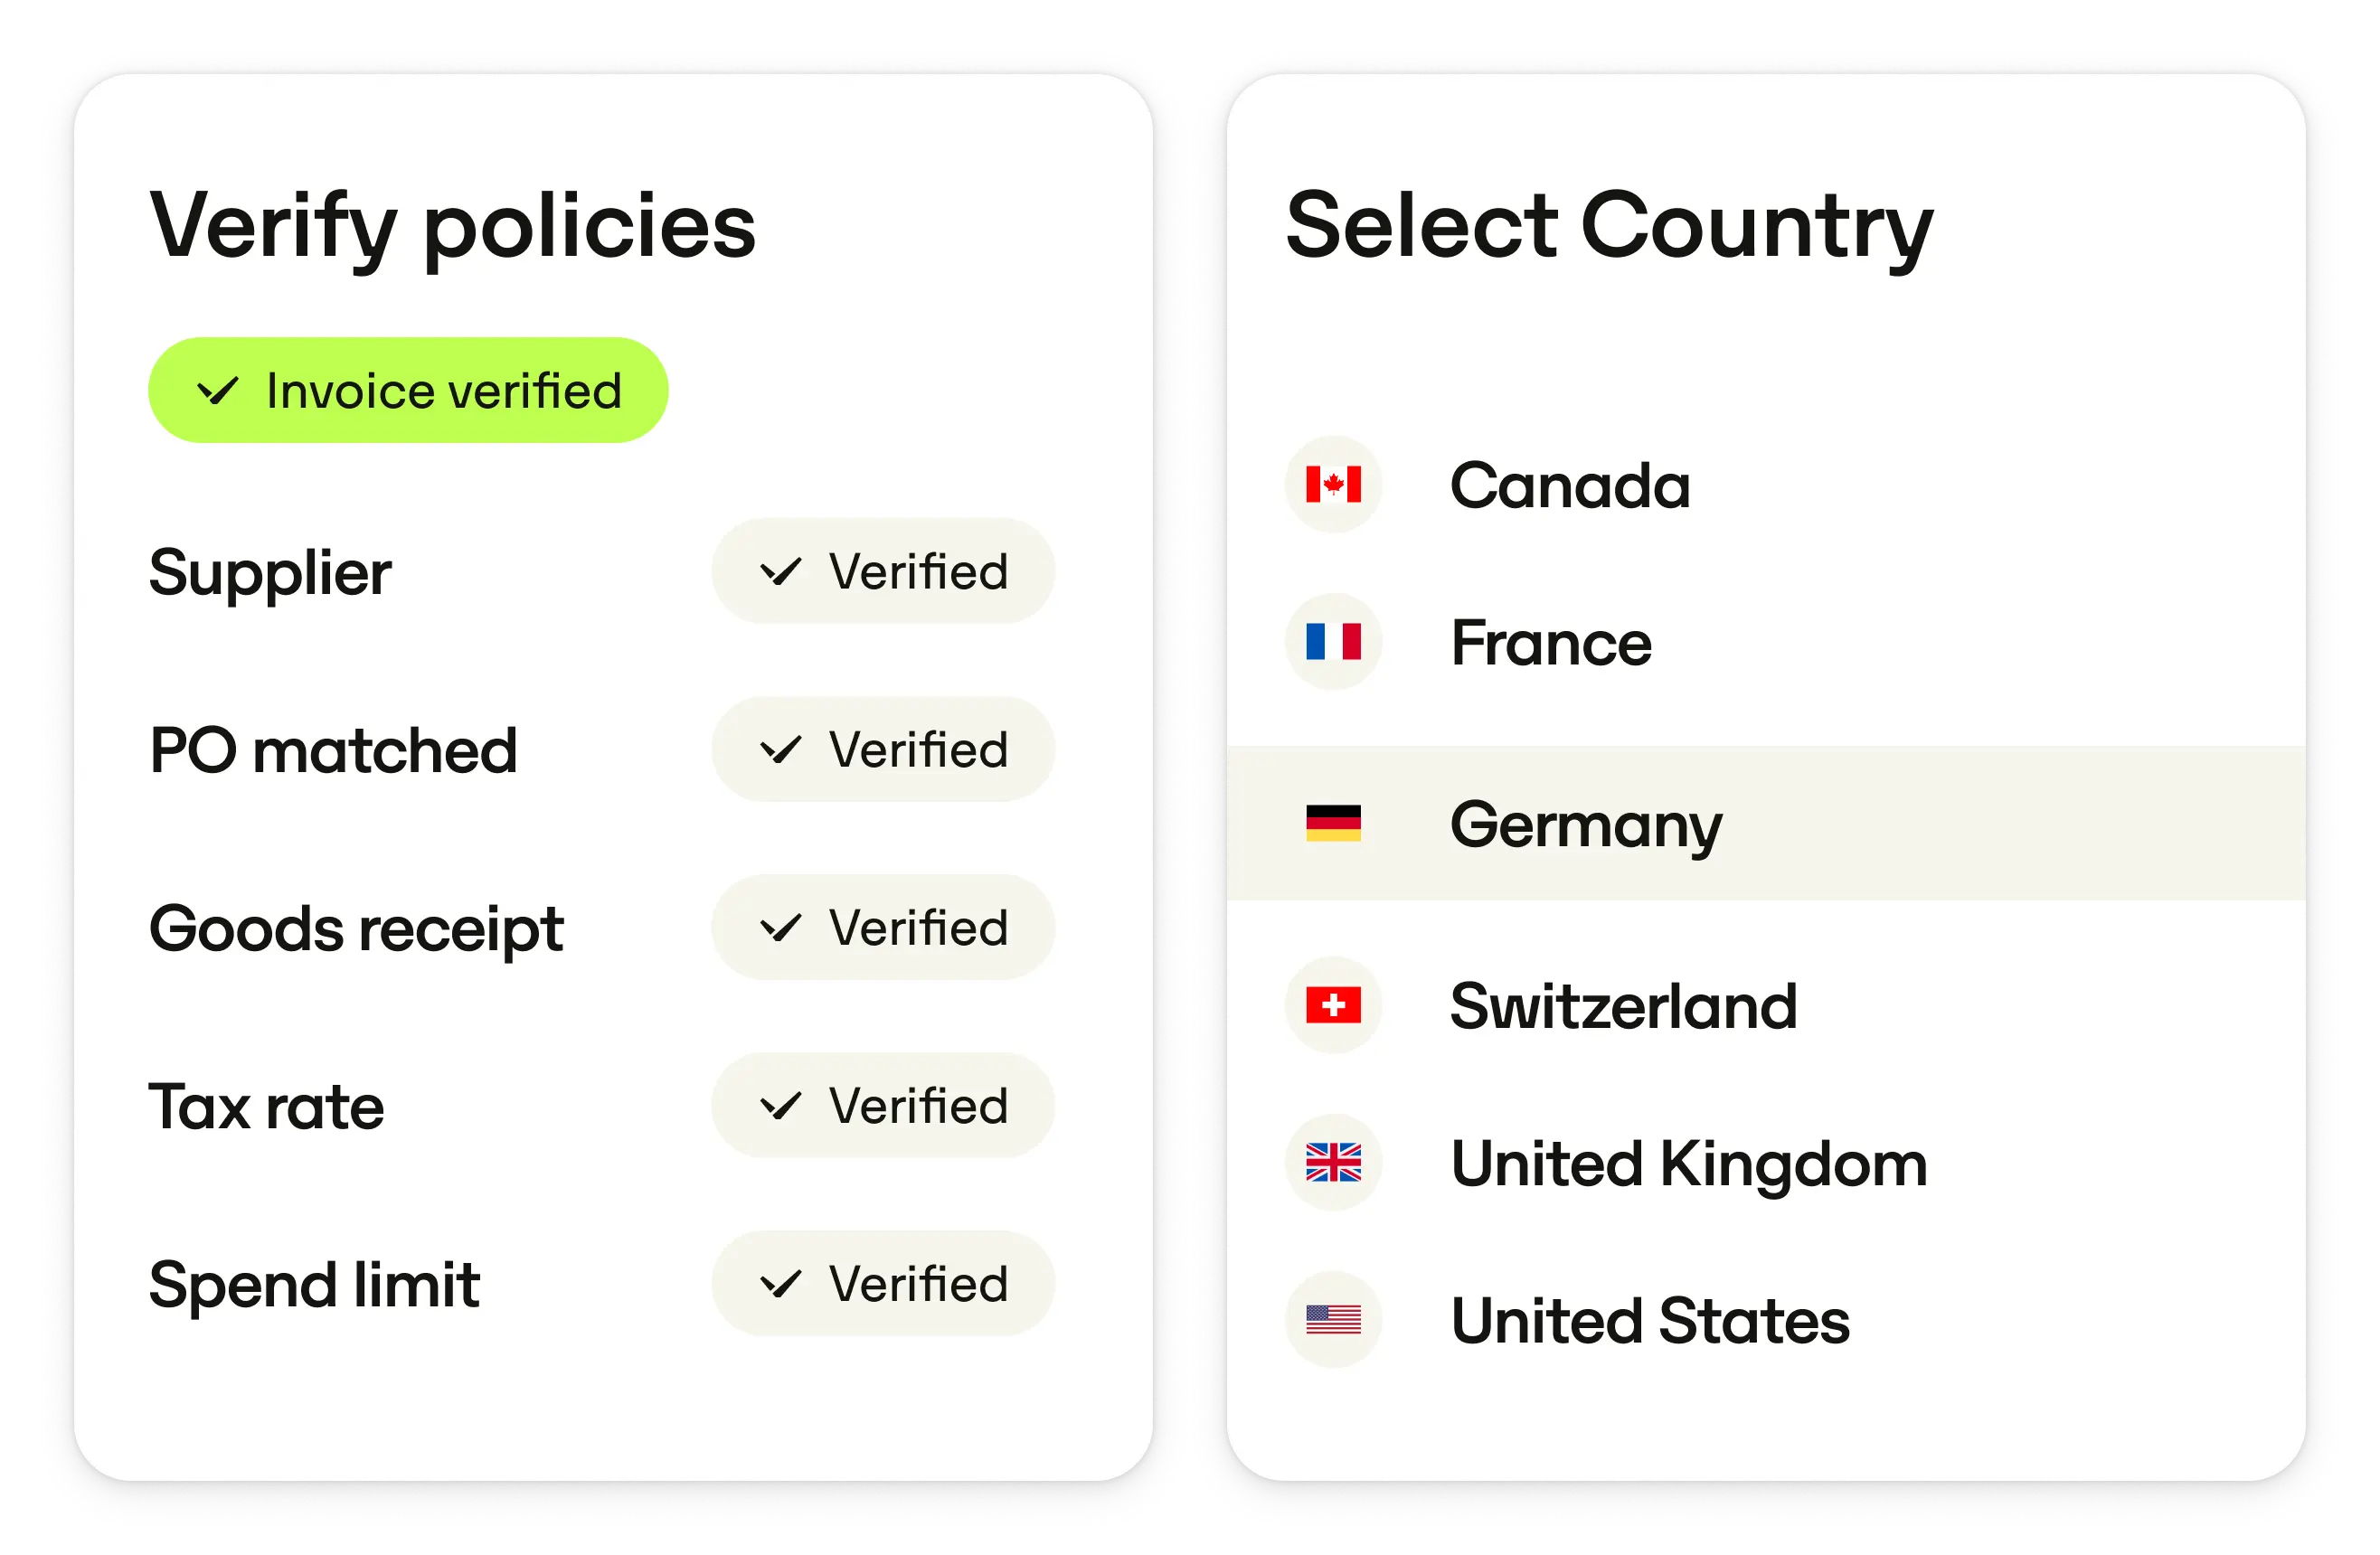Toggle the PO matched Verified status
This screenshot has height=1555, width=2380.
[x=883, y=750]
